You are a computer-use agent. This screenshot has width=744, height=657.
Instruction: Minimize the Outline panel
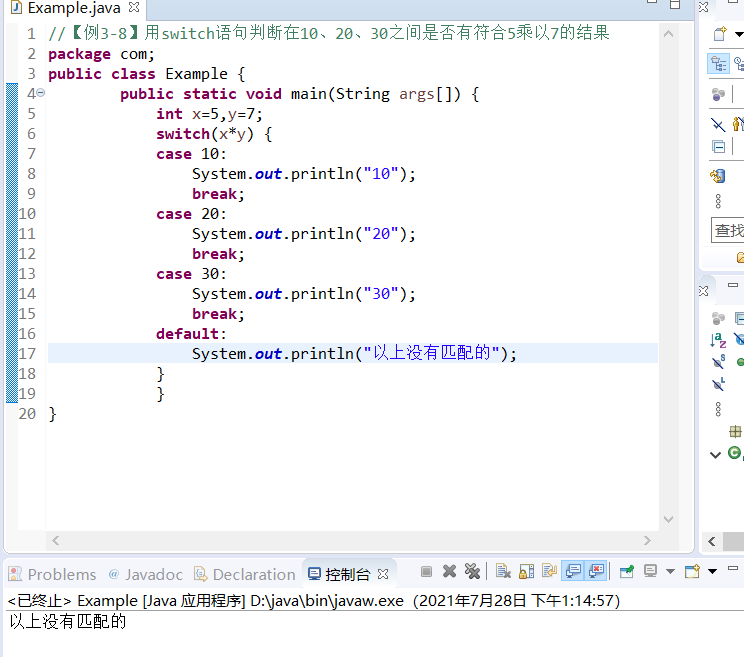coord(733,285)
